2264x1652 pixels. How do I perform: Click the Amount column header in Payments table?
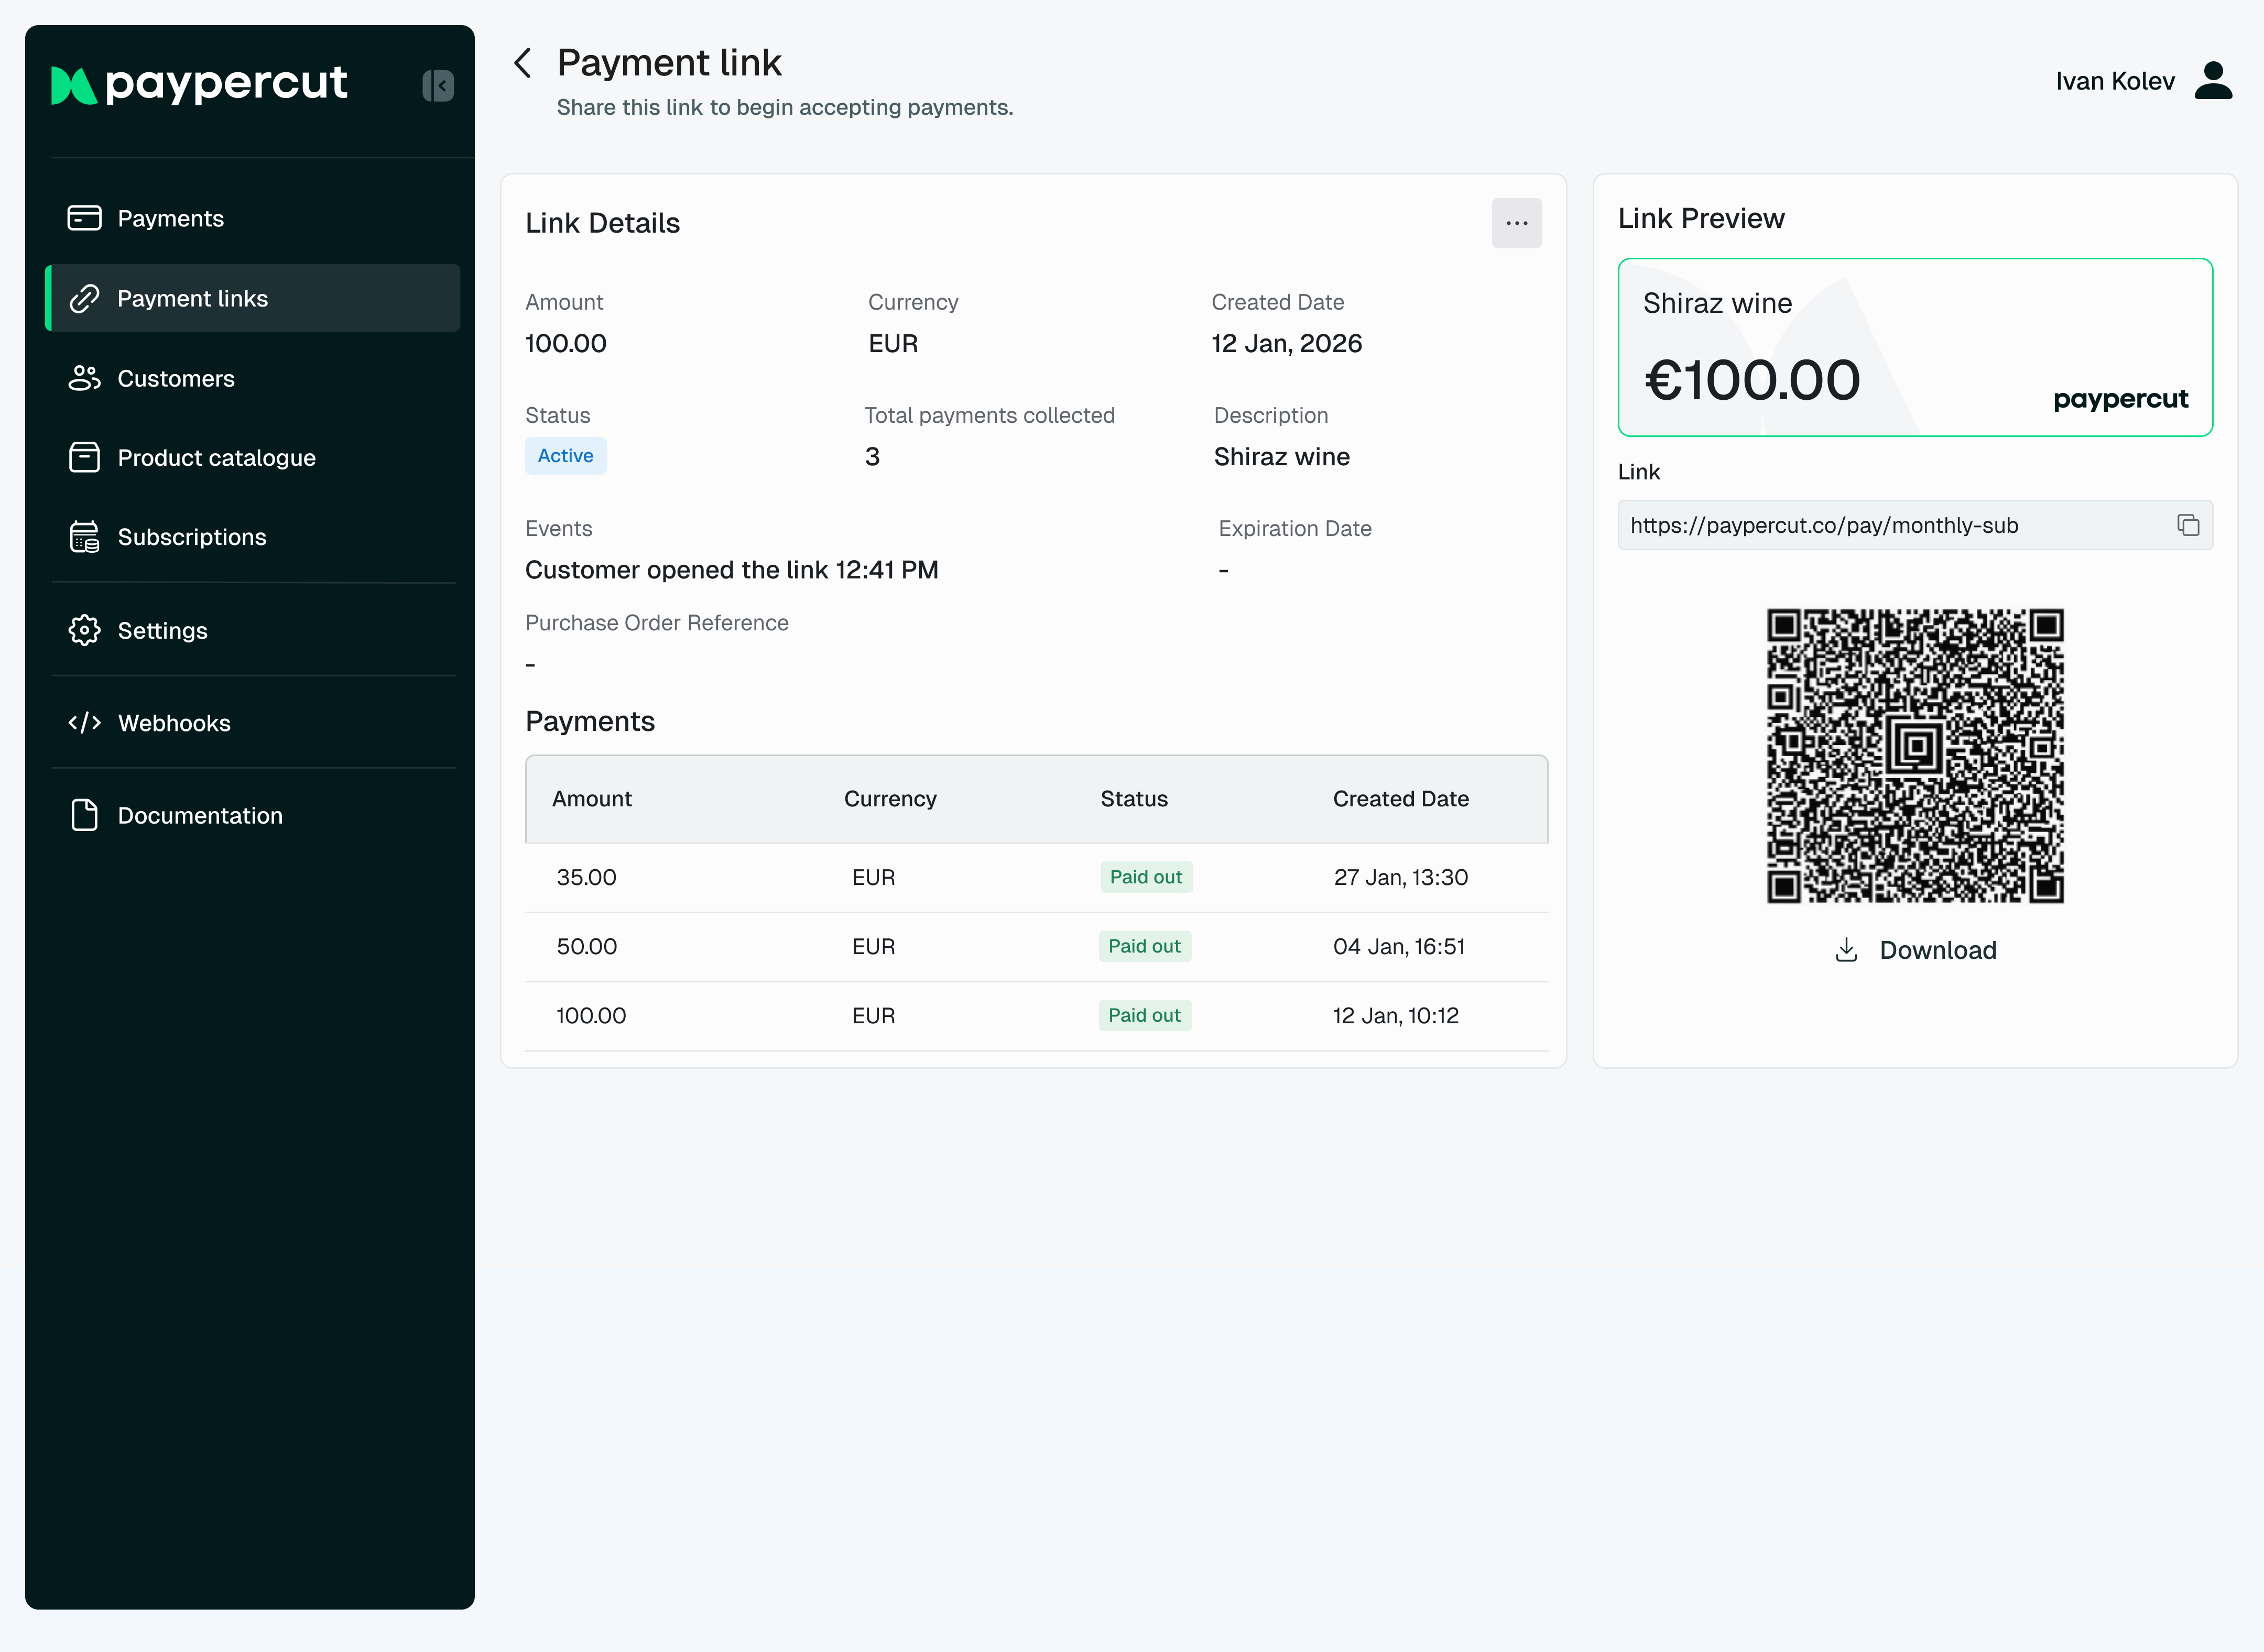(x=591, y=799)
